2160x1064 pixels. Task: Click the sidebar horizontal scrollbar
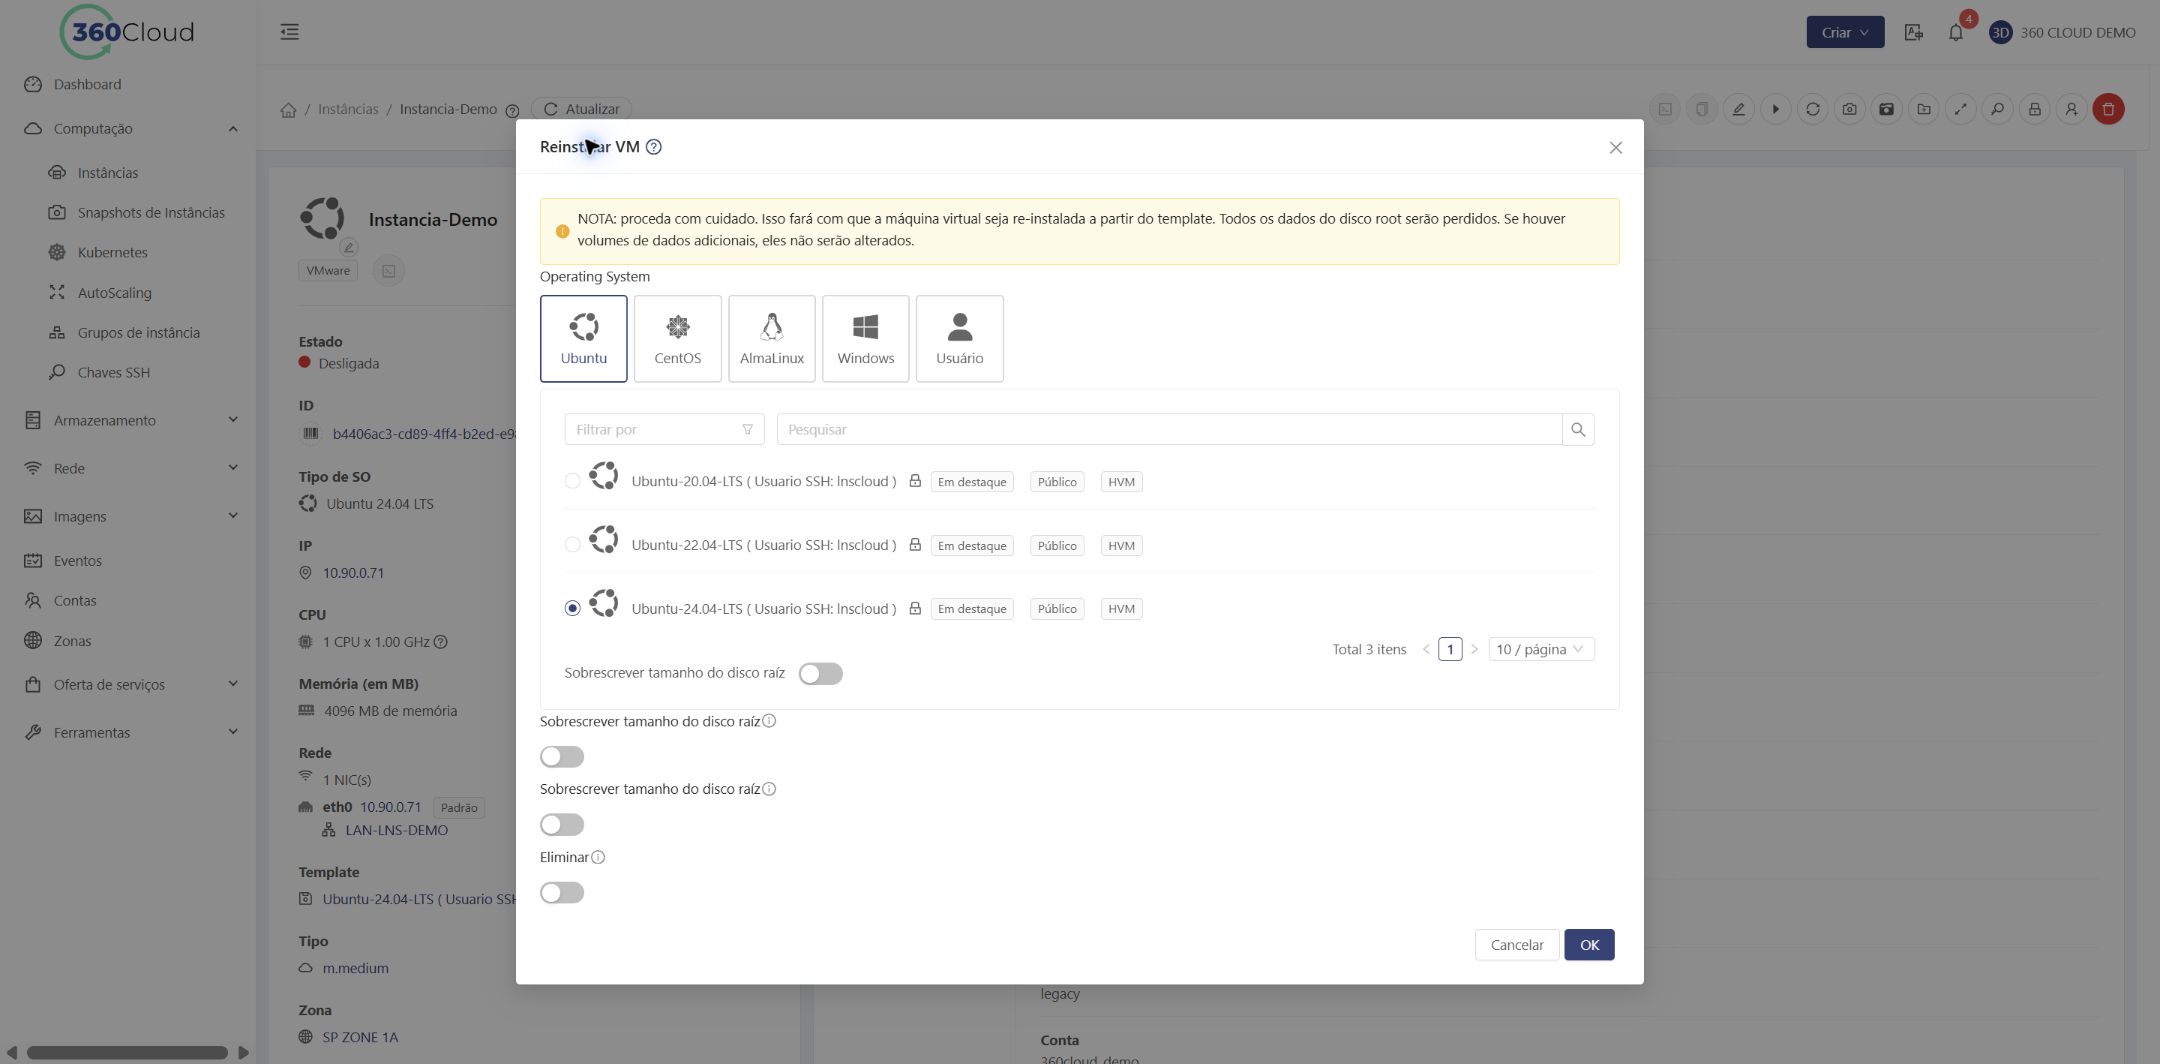[x=127, y=1052]
